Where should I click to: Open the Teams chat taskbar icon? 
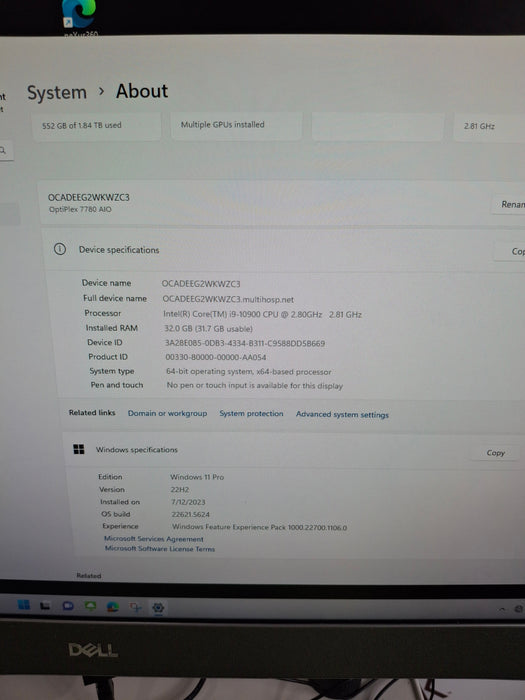(68, 606)
